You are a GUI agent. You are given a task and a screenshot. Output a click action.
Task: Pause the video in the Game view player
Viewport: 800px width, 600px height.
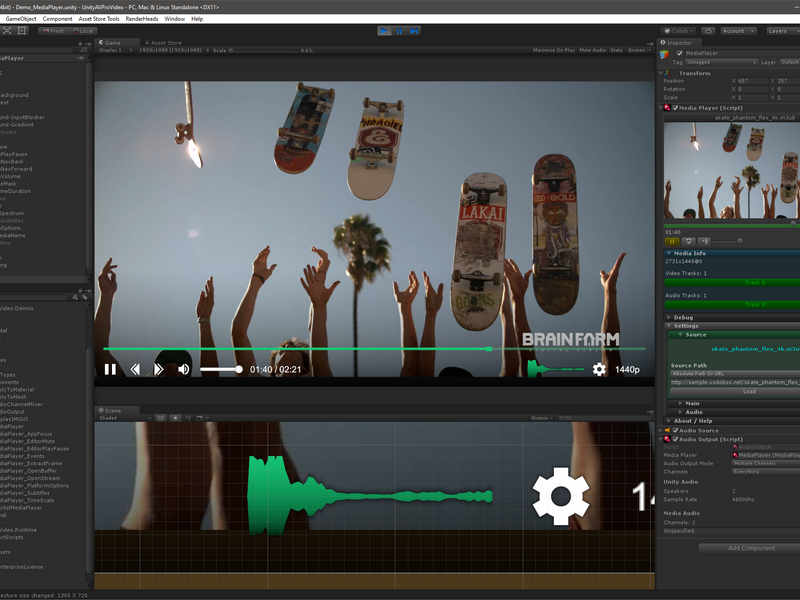110,369
